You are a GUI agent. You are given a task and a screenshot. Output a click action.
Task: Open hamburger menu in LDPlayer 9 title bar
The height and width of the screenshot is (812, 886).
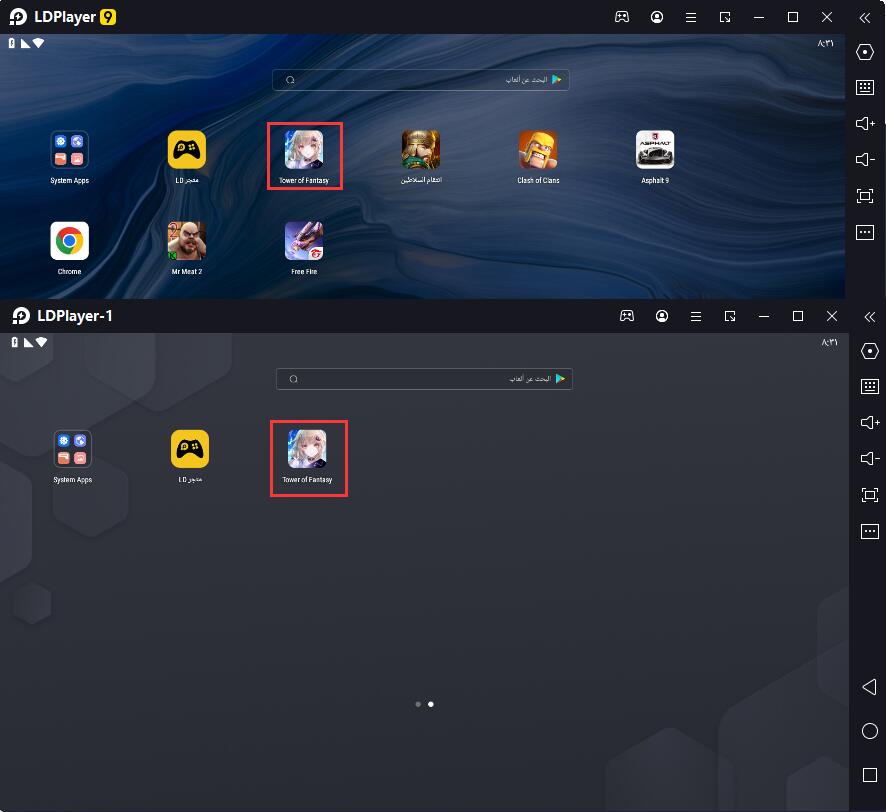[690, 18]
